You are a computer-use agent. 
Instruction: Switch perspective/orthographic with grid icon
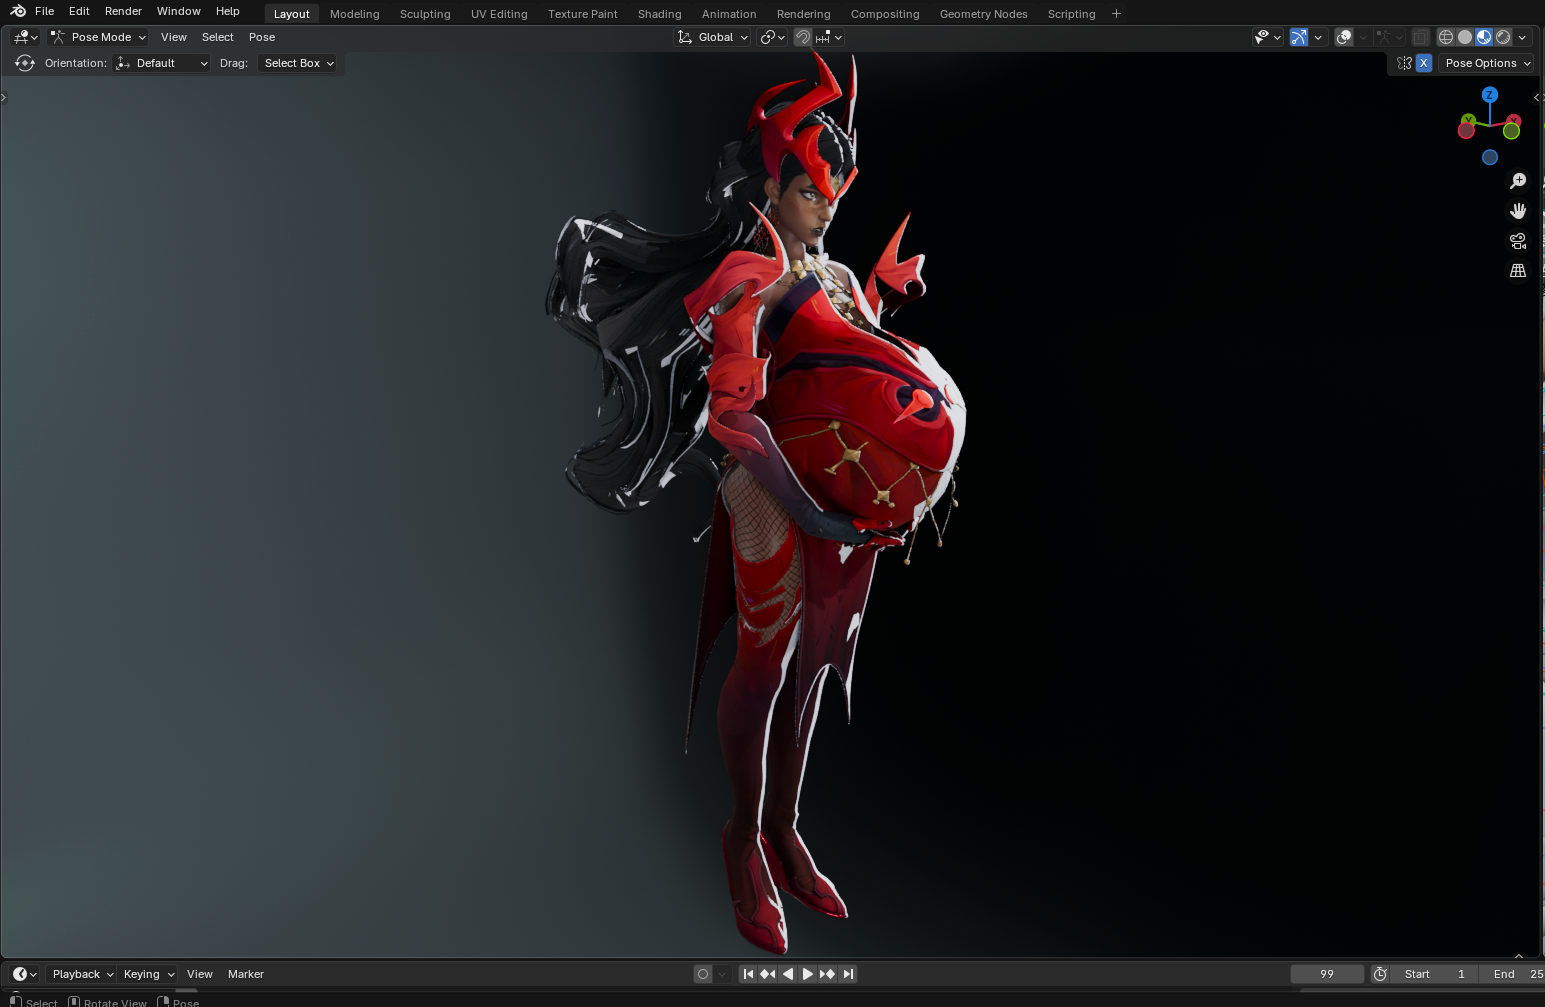(x=1518, y=271)
